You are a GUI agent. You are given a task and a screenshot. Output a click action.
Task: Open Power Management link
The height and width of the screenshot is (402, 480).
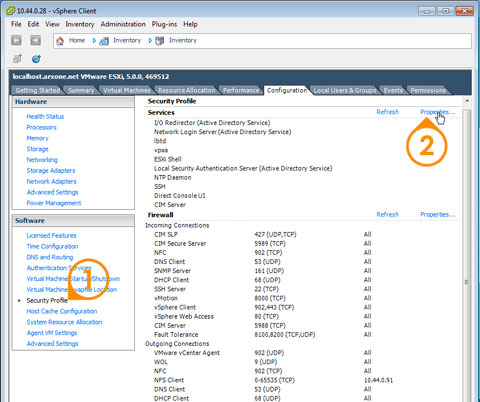[54, 203]
